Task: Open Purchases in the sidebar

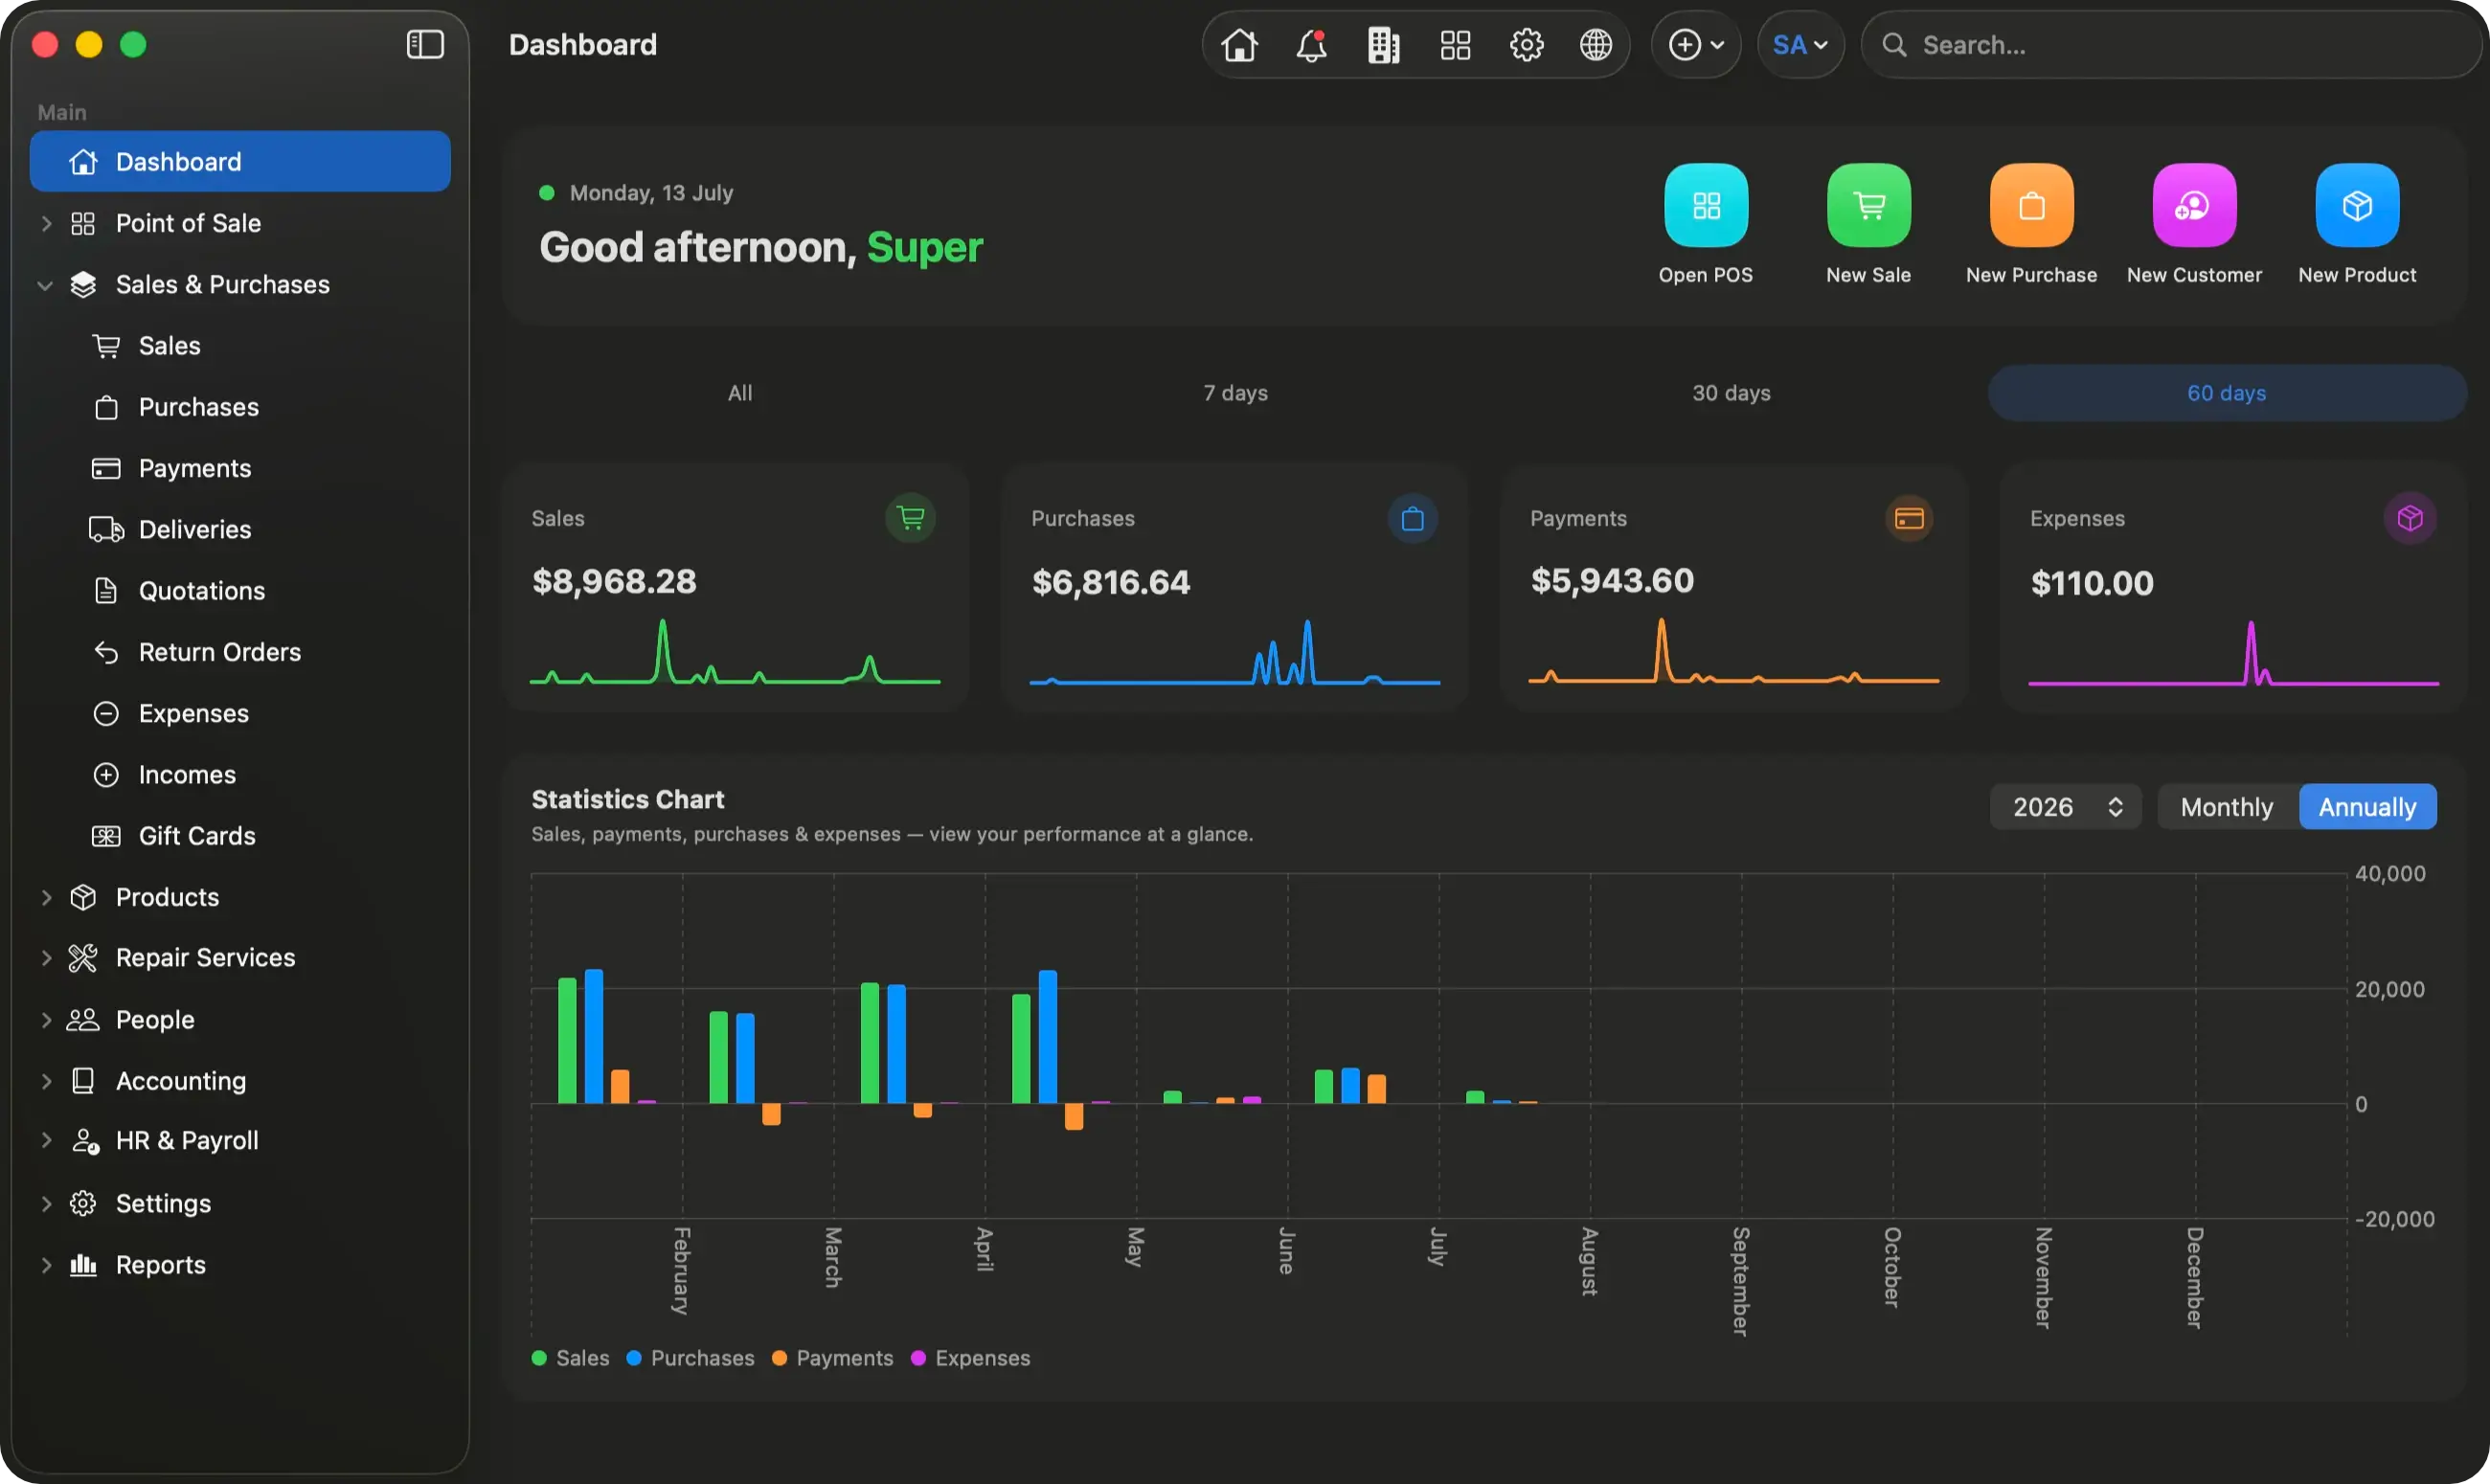Action: click(x=240, y=407)
